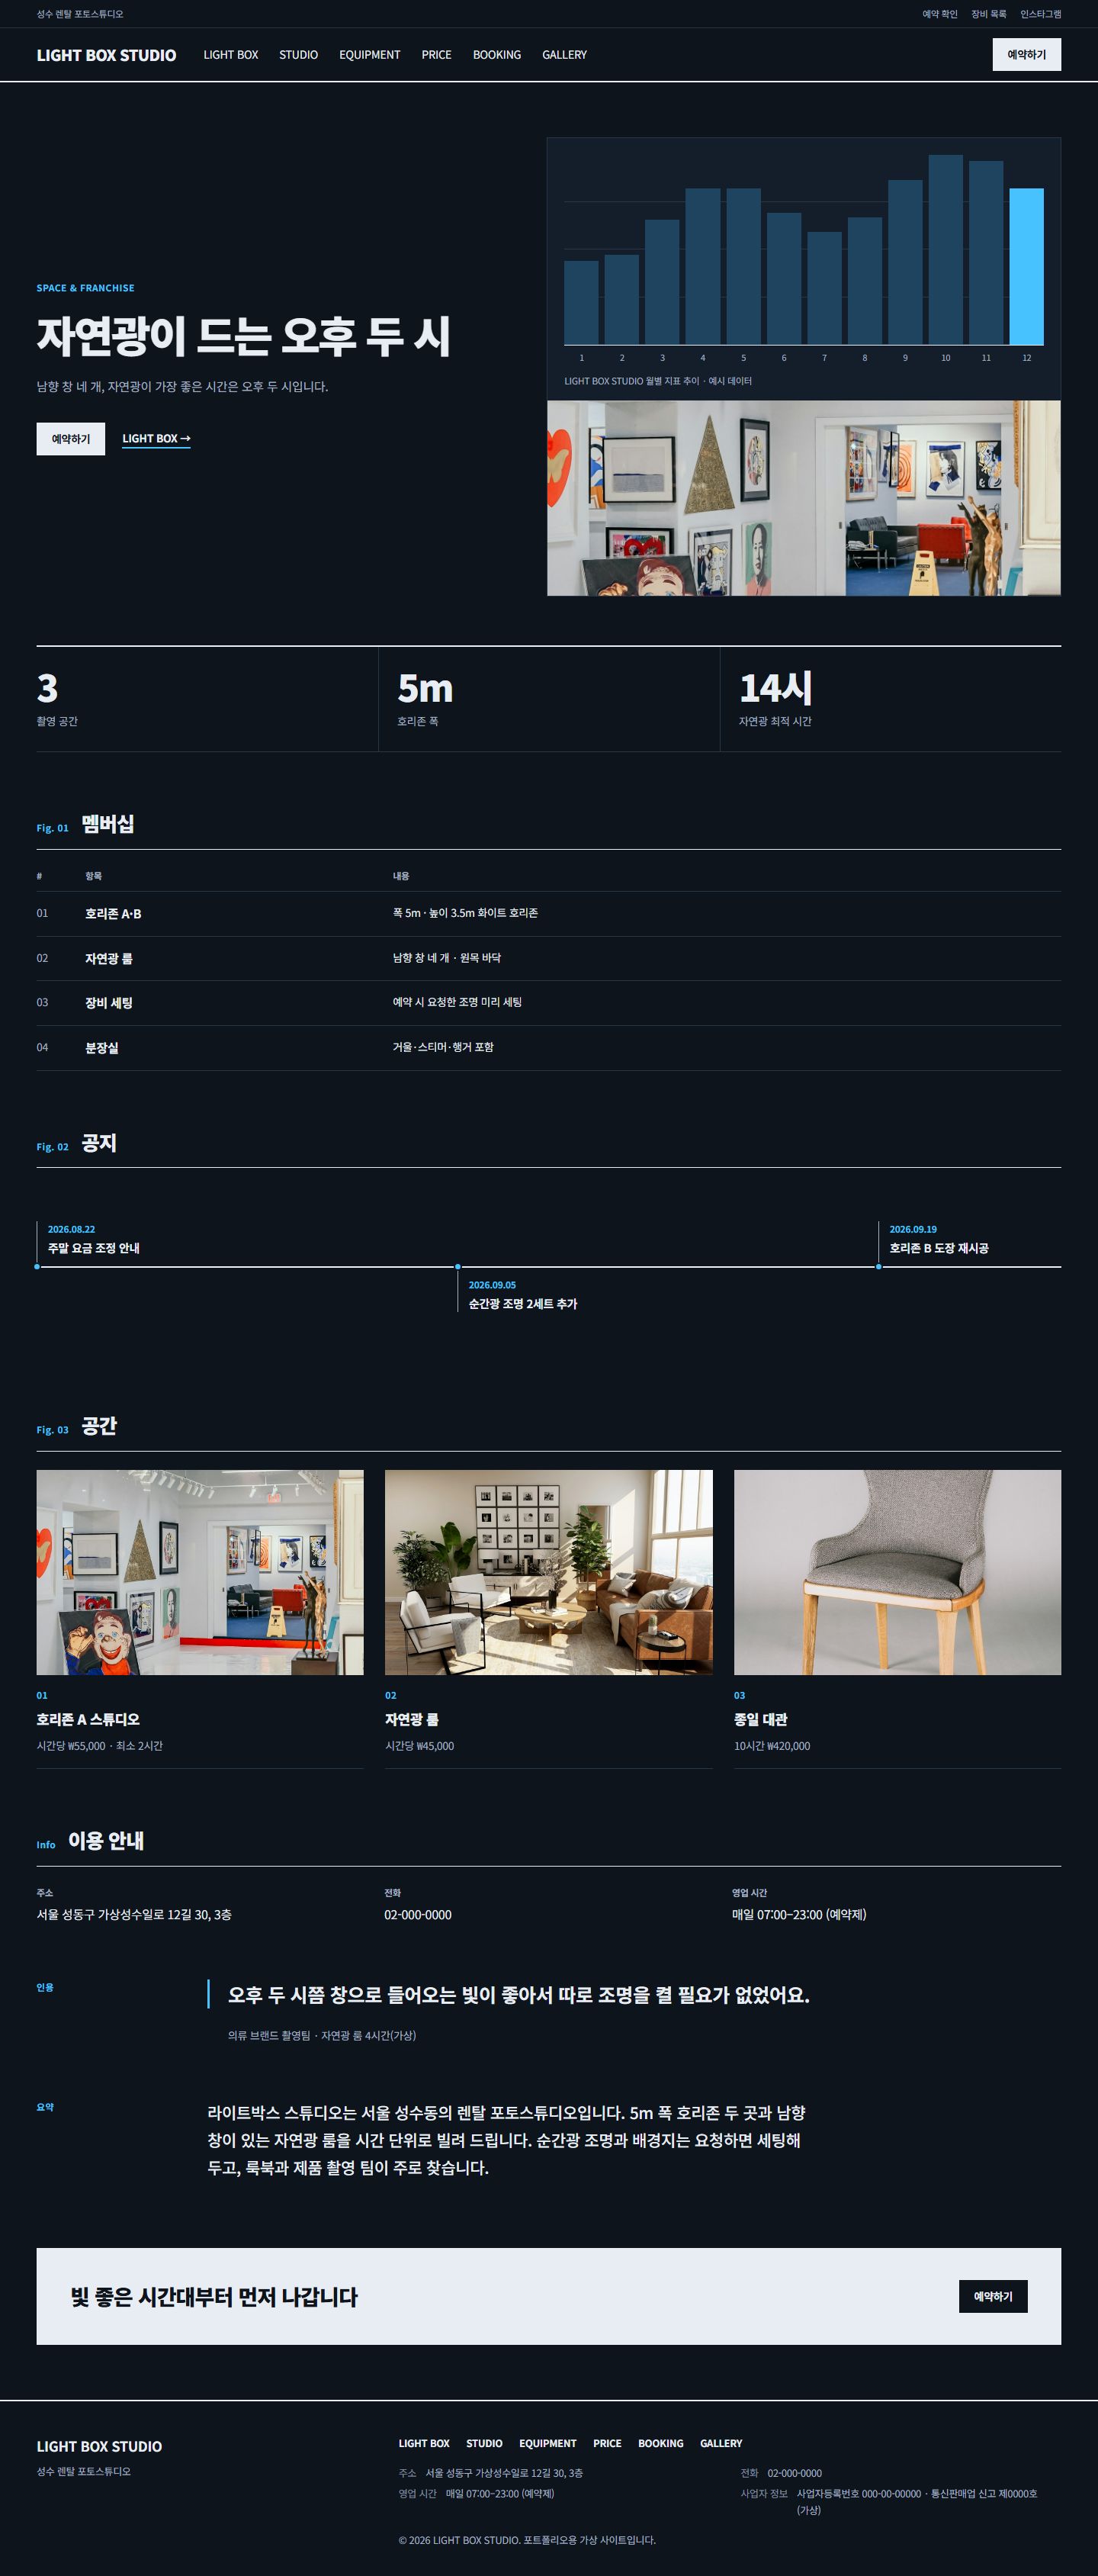Follow the LIGHT BOX → hero link
Image resolution: width=1098 pixels, height=2576 pixels.
tap(156, 439)
